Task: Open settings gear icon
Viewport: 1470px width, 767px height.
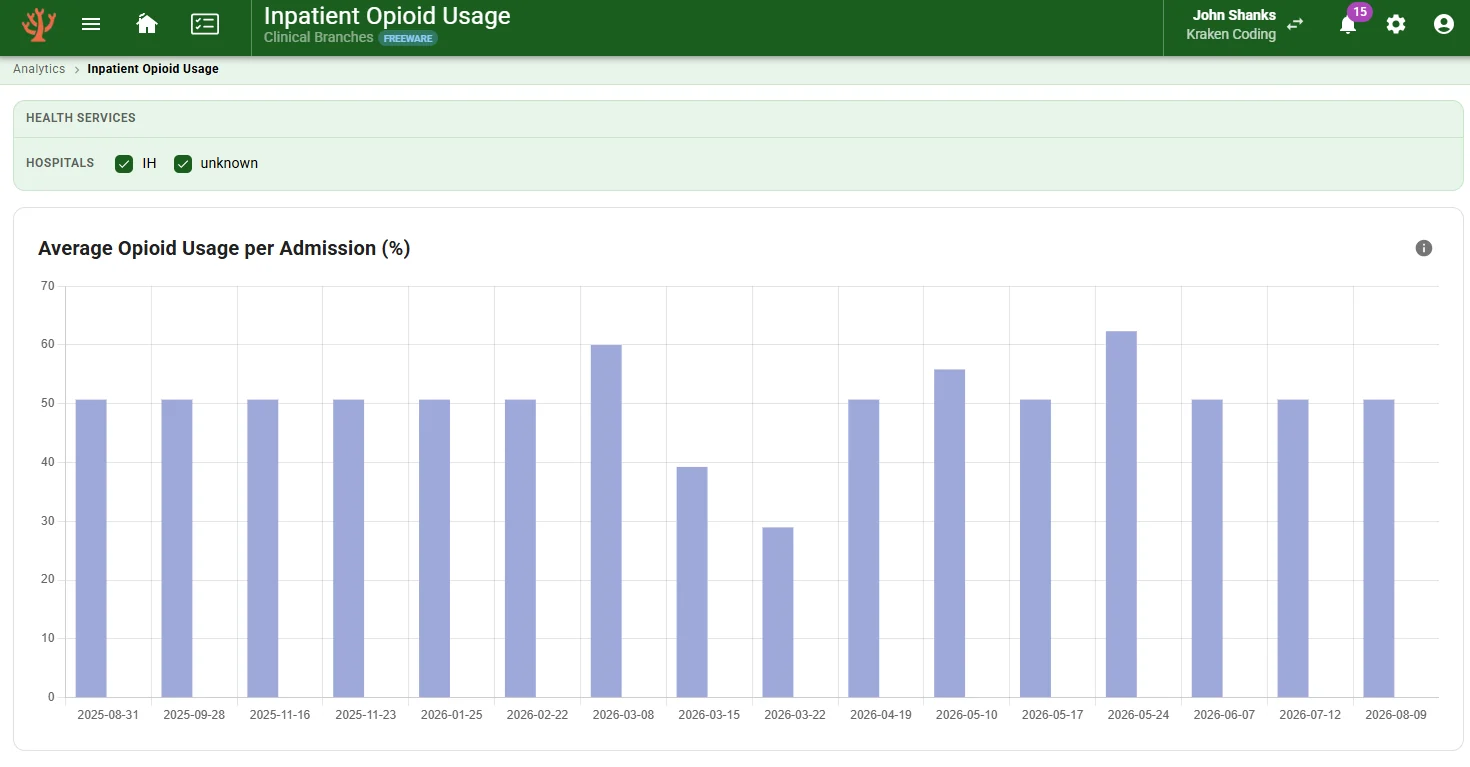Action: 1396,24
